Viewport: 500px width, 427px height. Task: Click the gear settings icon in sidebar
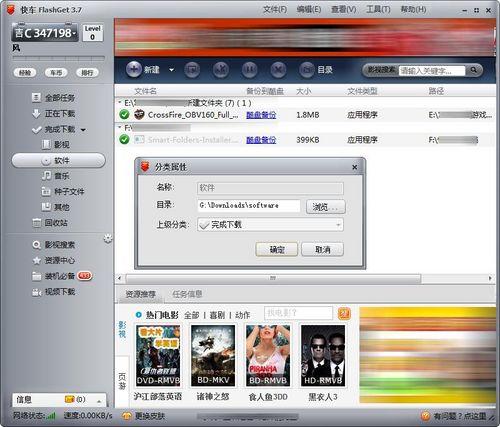tap(108, 239)
